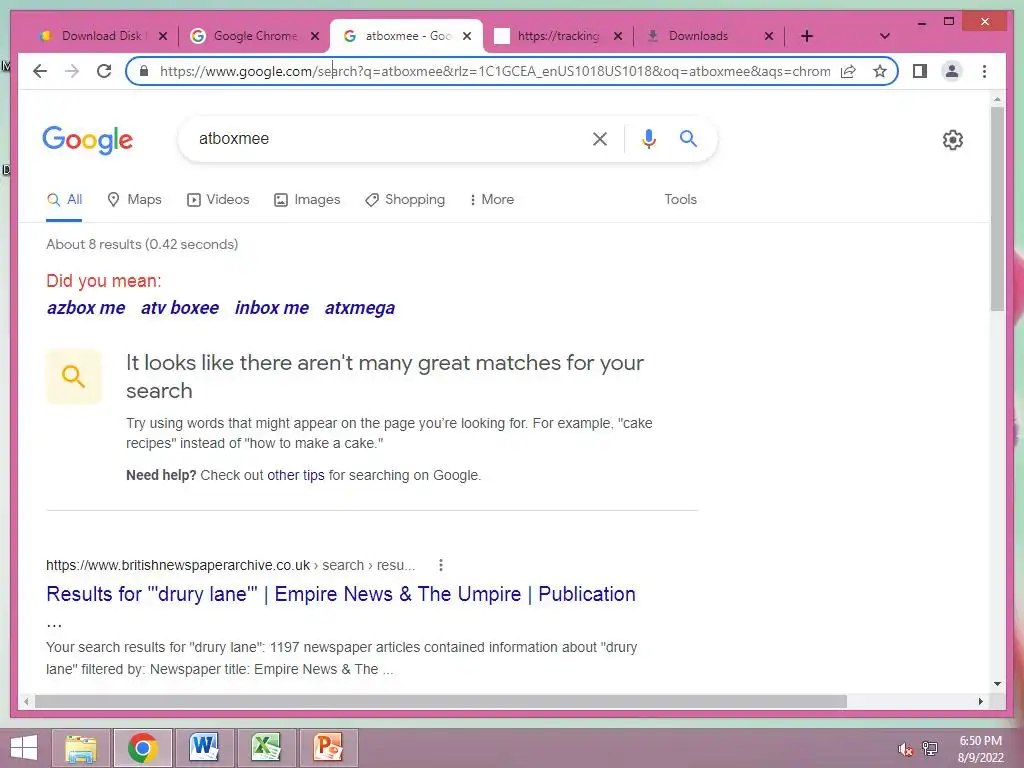Click the 'atxmega' suggestion

[x=360, y=308]
